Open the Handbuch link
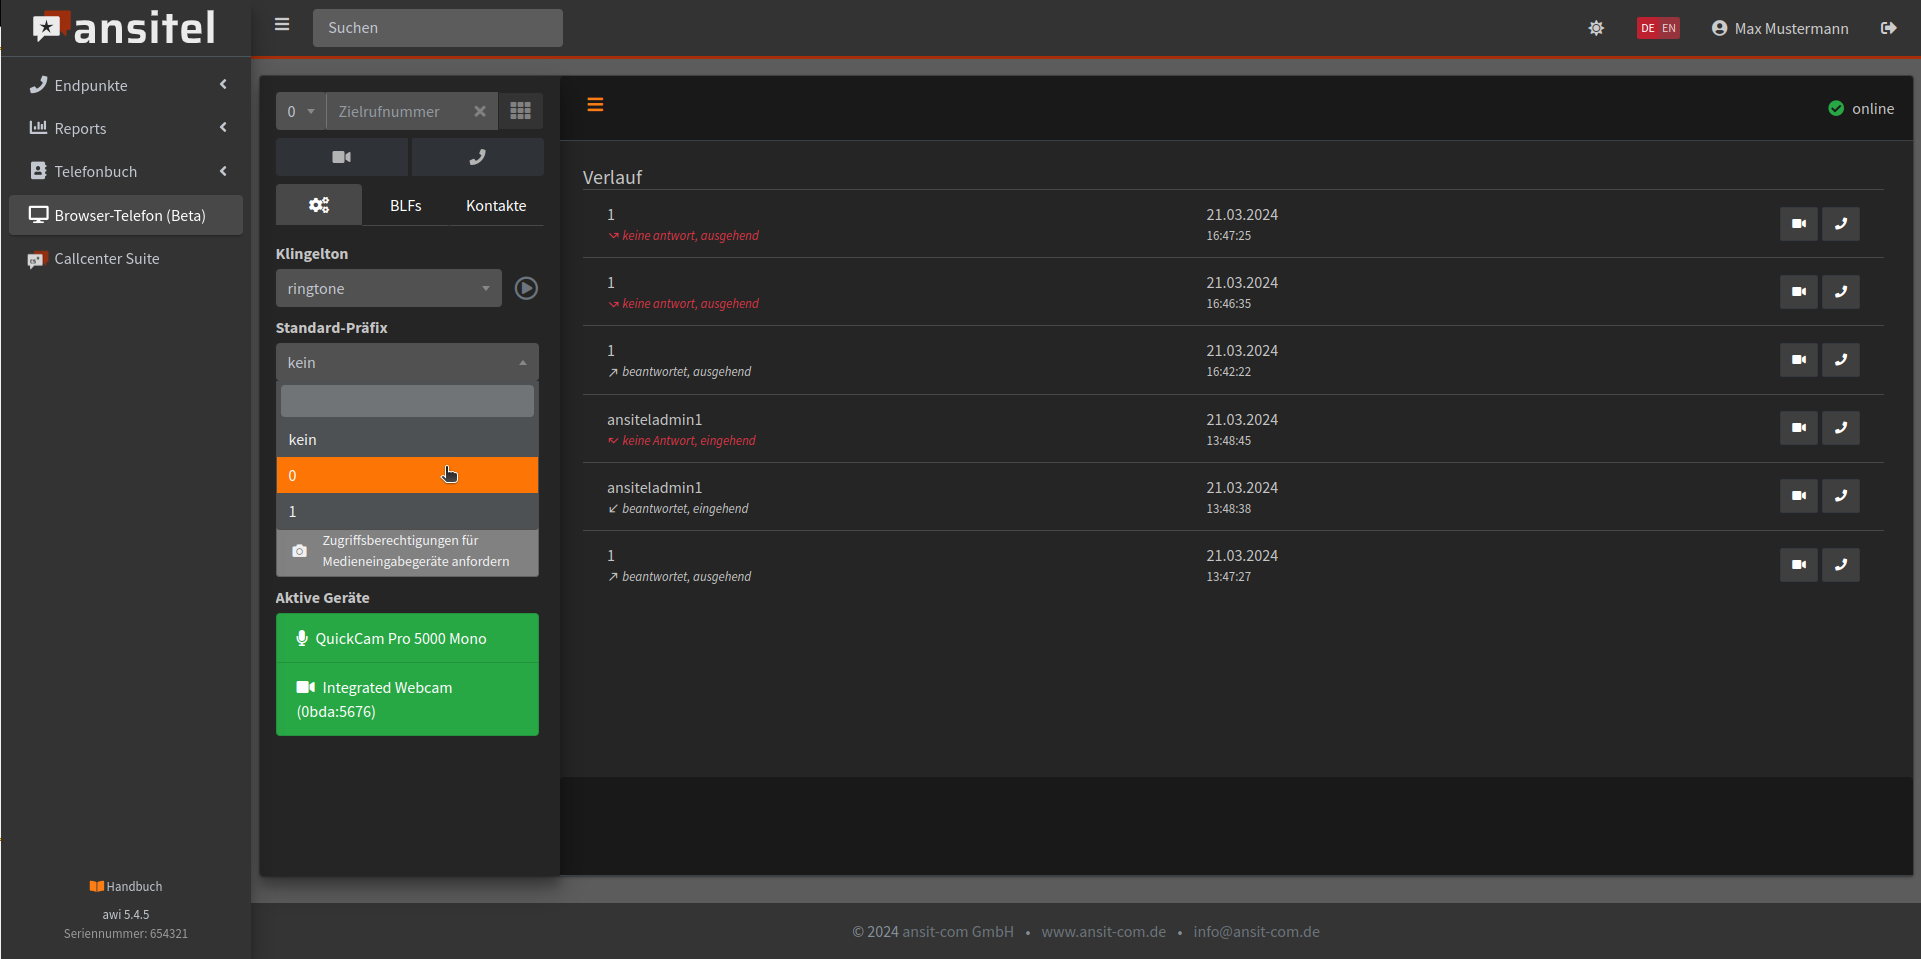 point(126,887)
